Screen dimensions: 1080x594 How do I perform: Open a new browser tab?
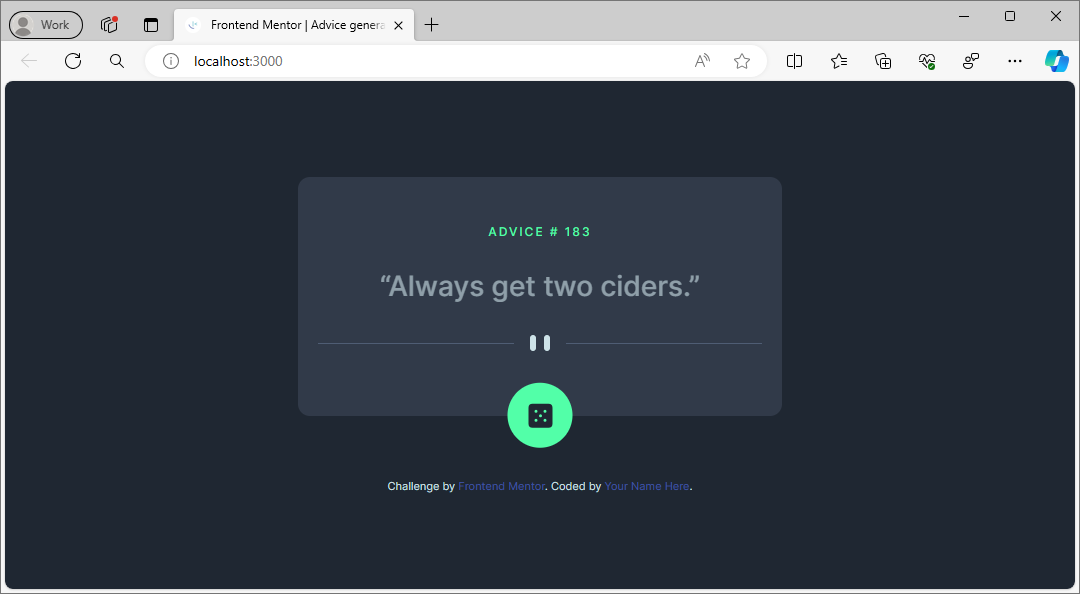point(431,24)
